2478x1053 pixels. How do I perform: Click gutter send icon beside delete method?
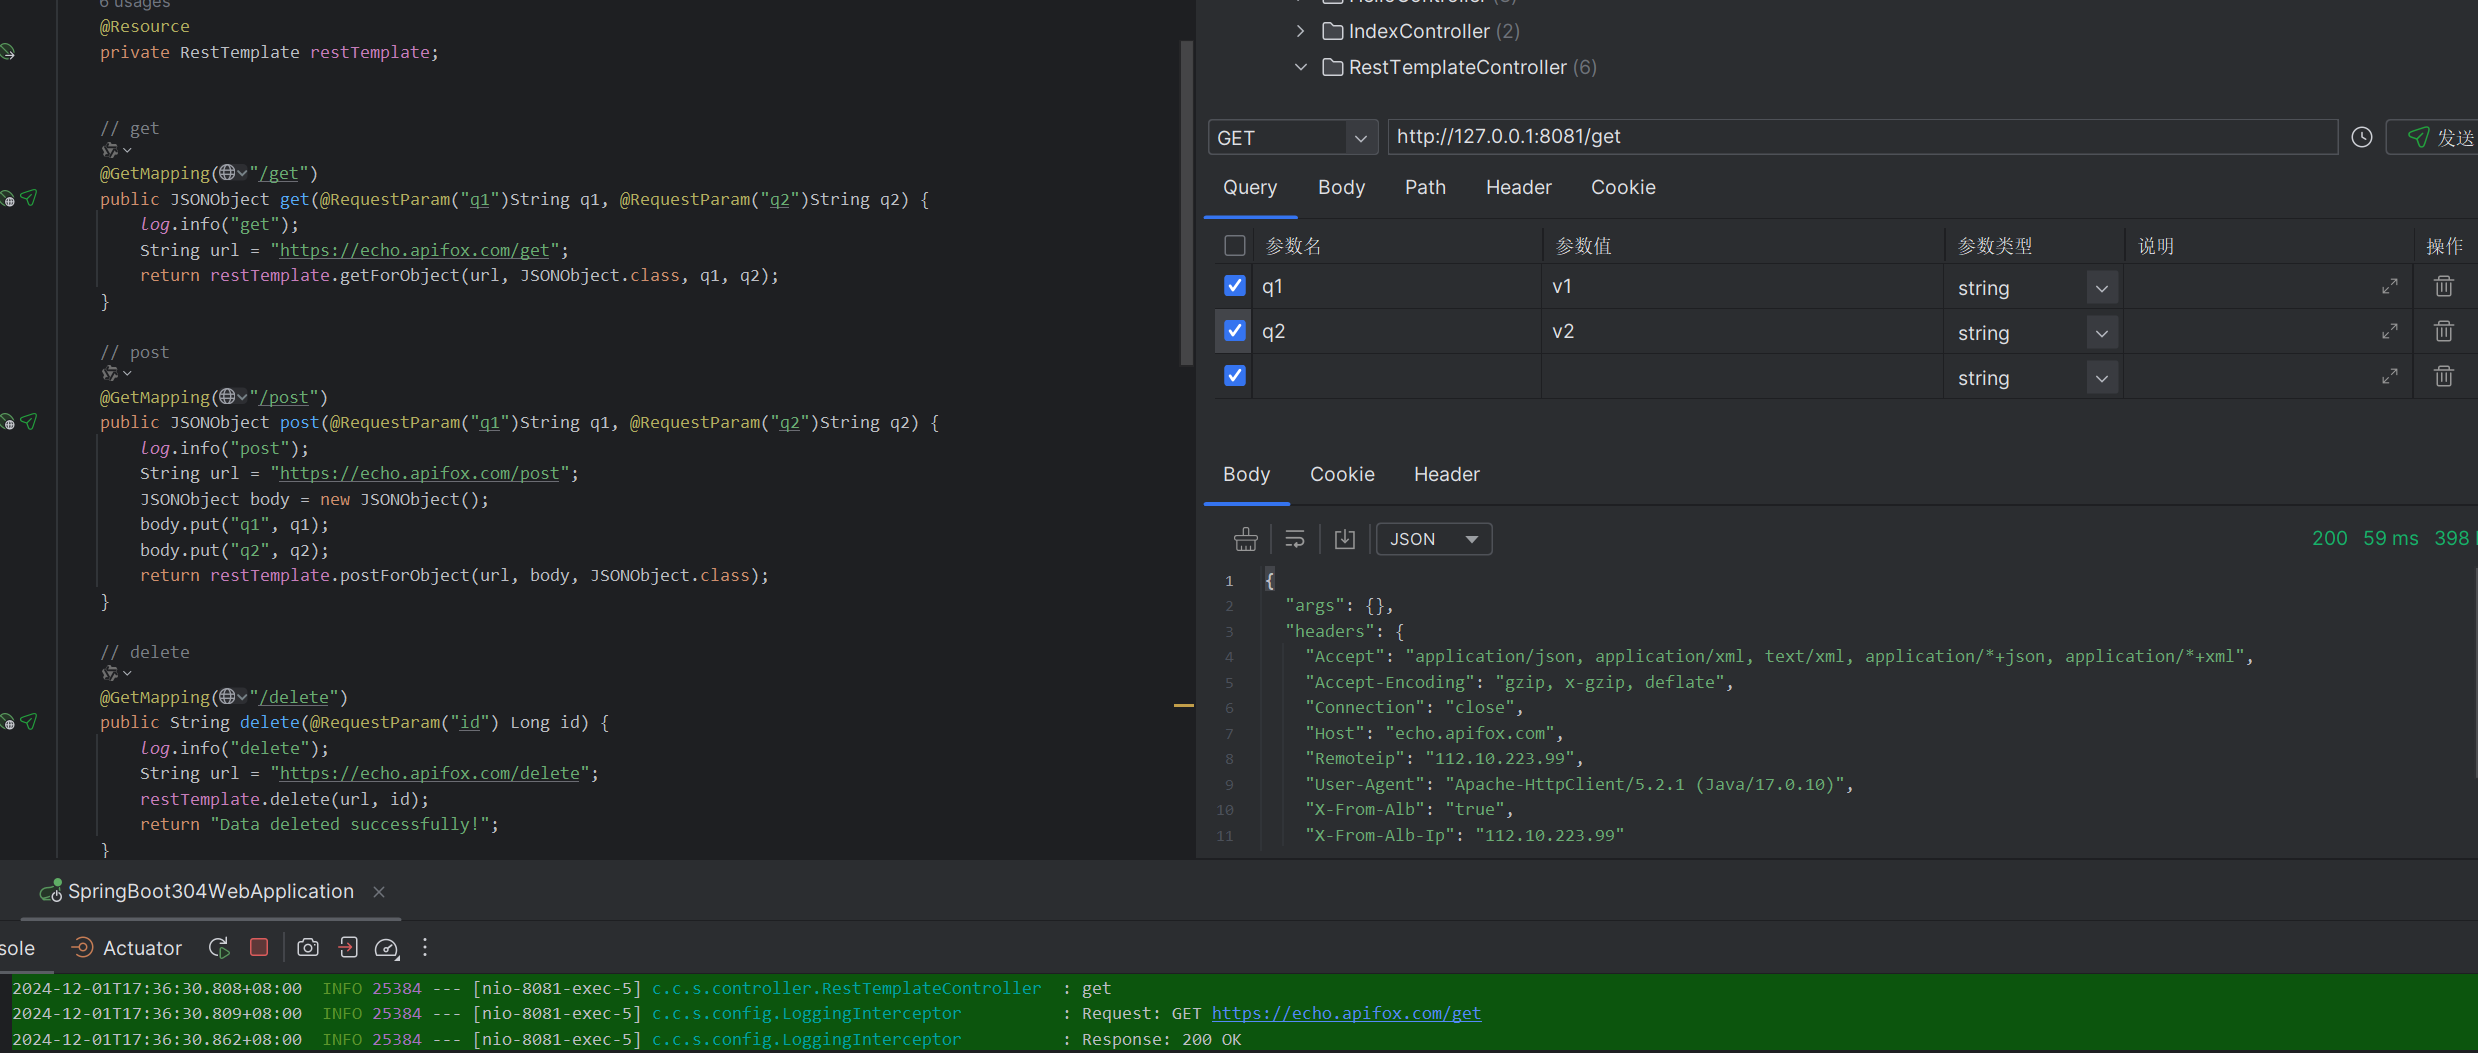29,721
